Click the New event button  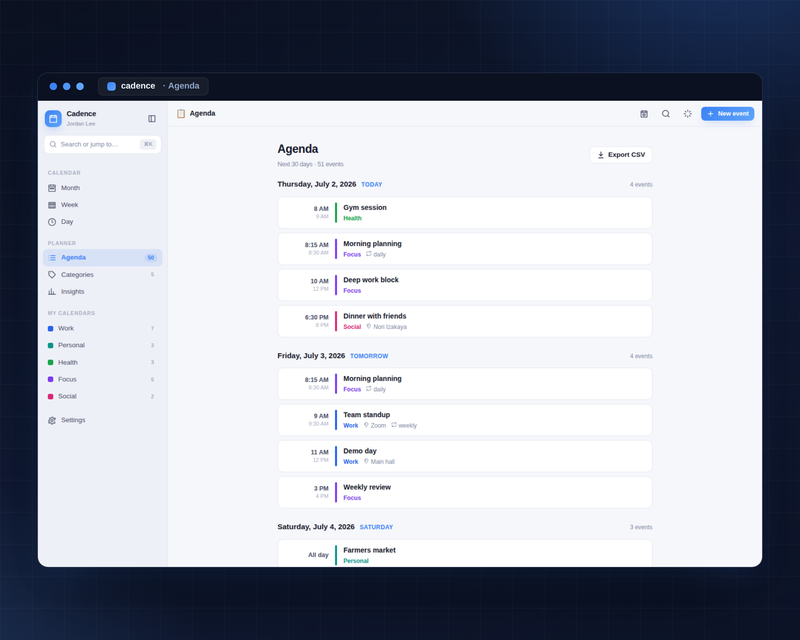pos(728,114)
